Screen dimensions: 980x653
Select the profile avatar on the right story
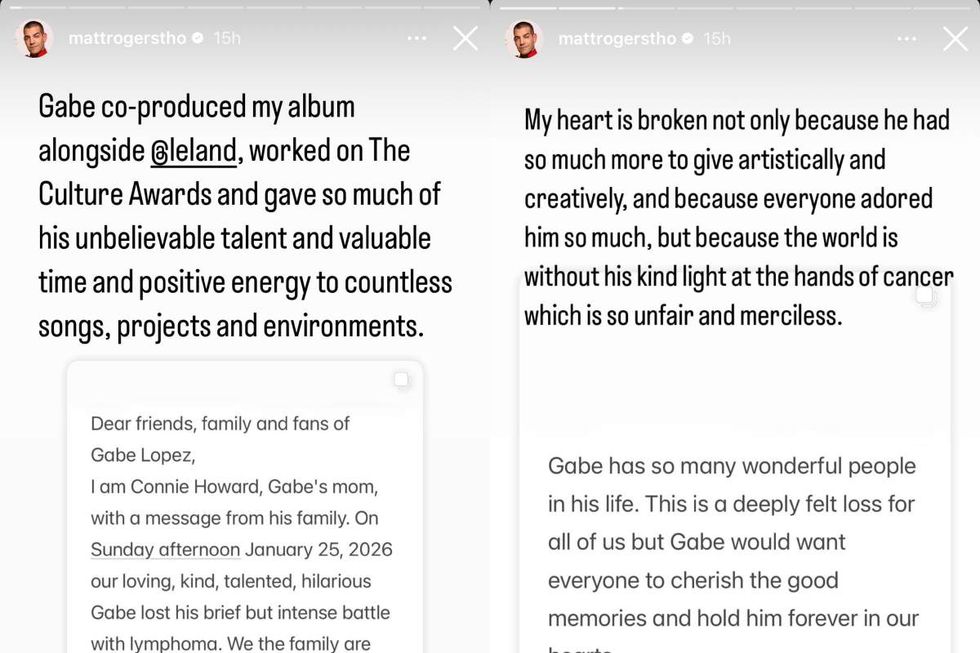(x=524, y=38)
